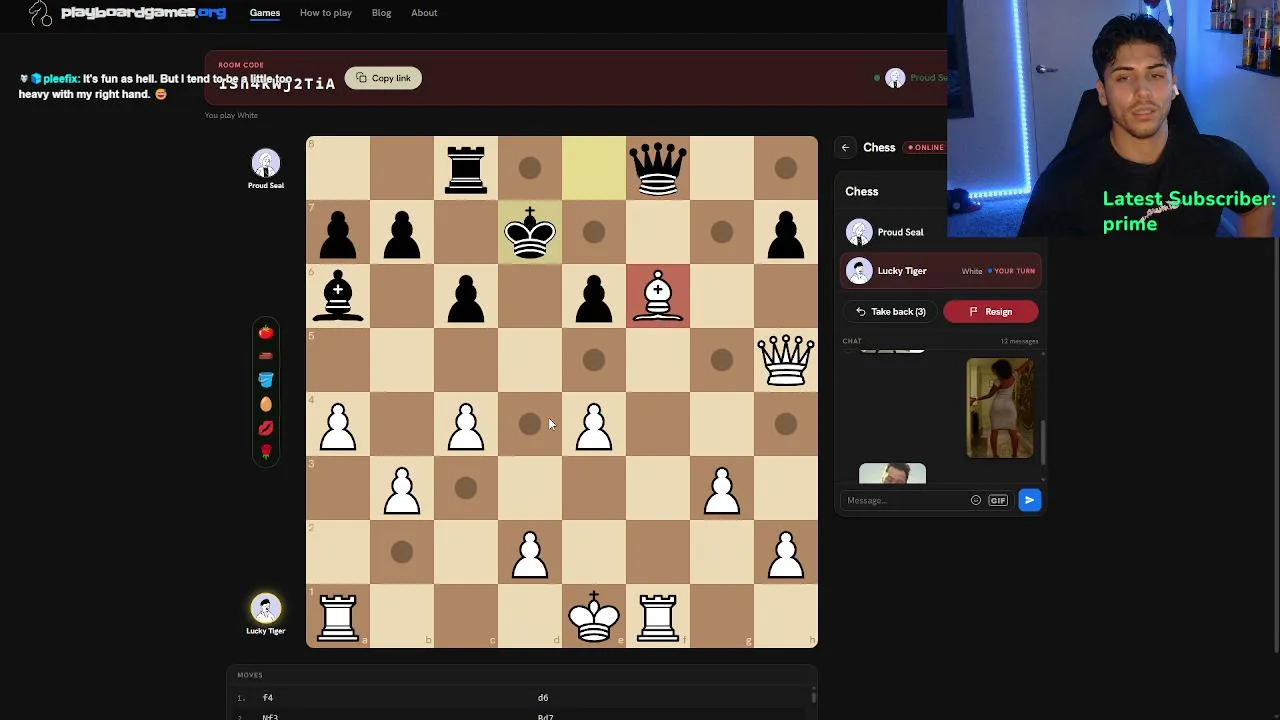Viewport: 1280px width, 720px height.
Task: Click the black queen on f8
Action: tap(658, 168)
